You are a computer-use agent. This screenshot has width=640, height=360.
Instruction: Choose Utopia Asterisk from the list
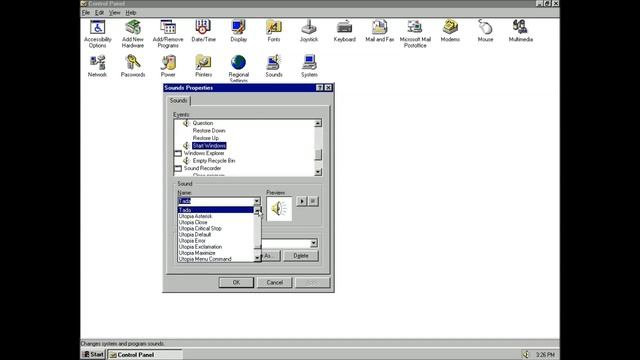point(216,216)
